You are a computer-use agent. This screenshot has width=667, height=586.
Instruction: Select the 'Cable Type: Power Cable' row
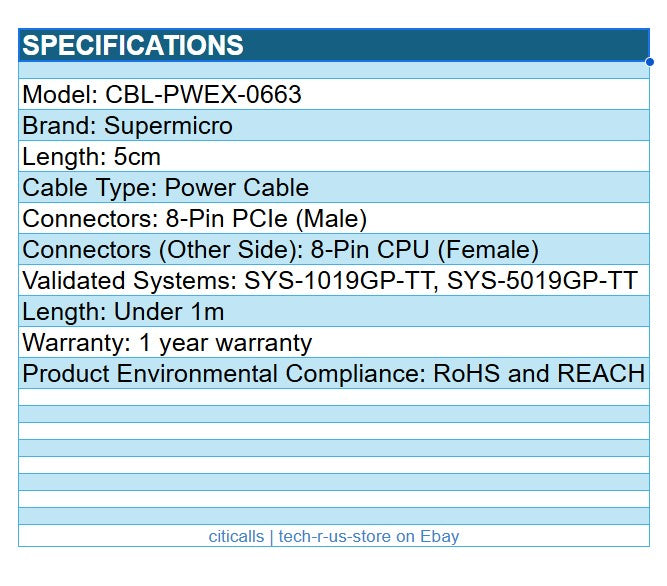tap(334, 187)
